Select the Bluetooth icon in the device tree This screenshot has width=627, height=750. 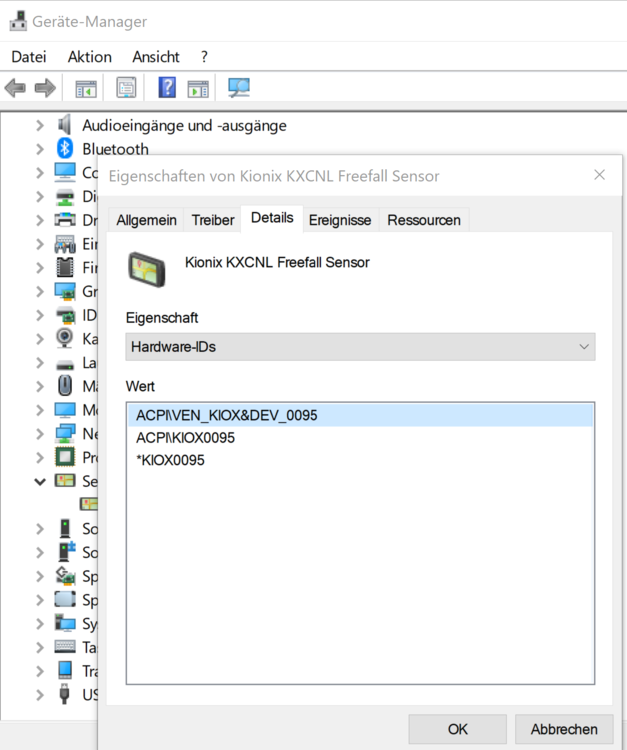click(x=65, y=149)
